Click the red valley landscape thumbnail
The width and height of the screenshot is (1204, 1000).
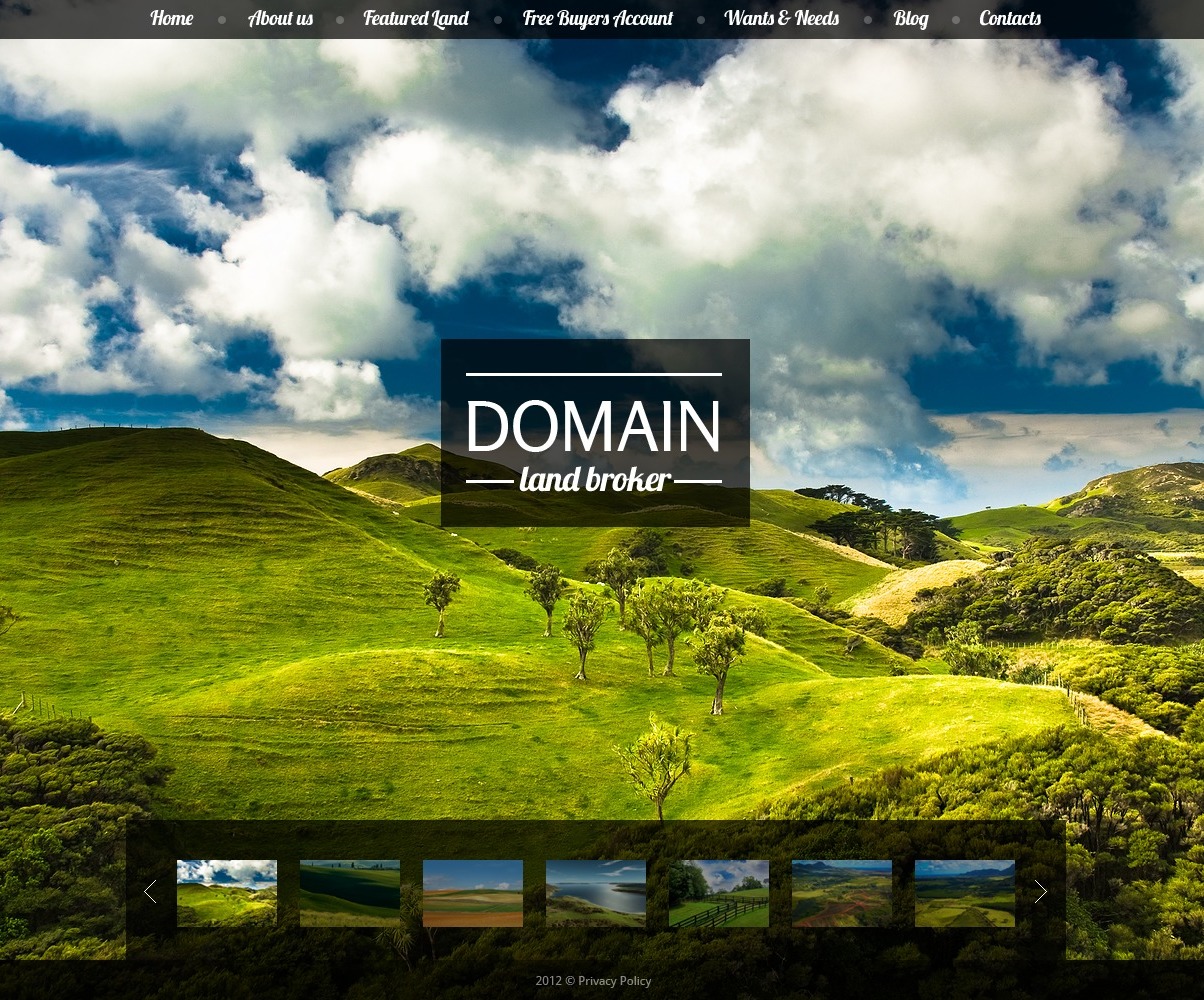click(x=841, y=891)
